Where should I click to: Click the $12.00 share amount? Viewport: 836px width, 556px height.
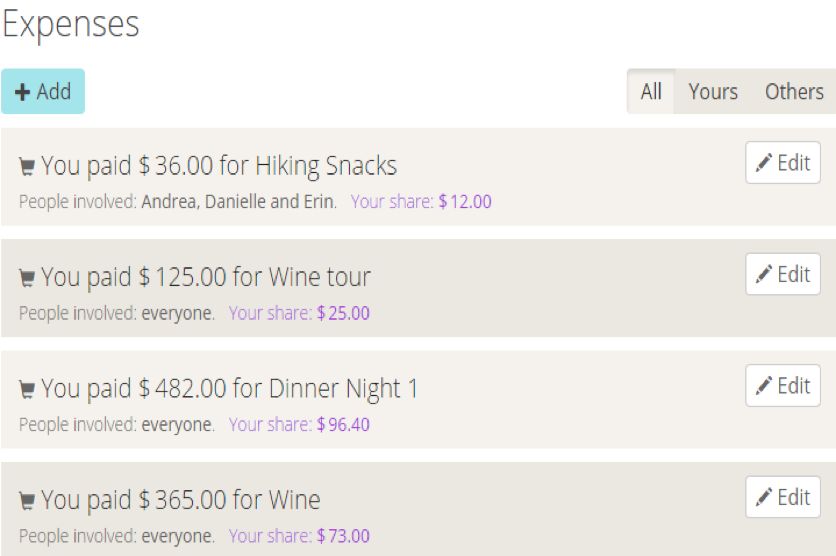465,202
